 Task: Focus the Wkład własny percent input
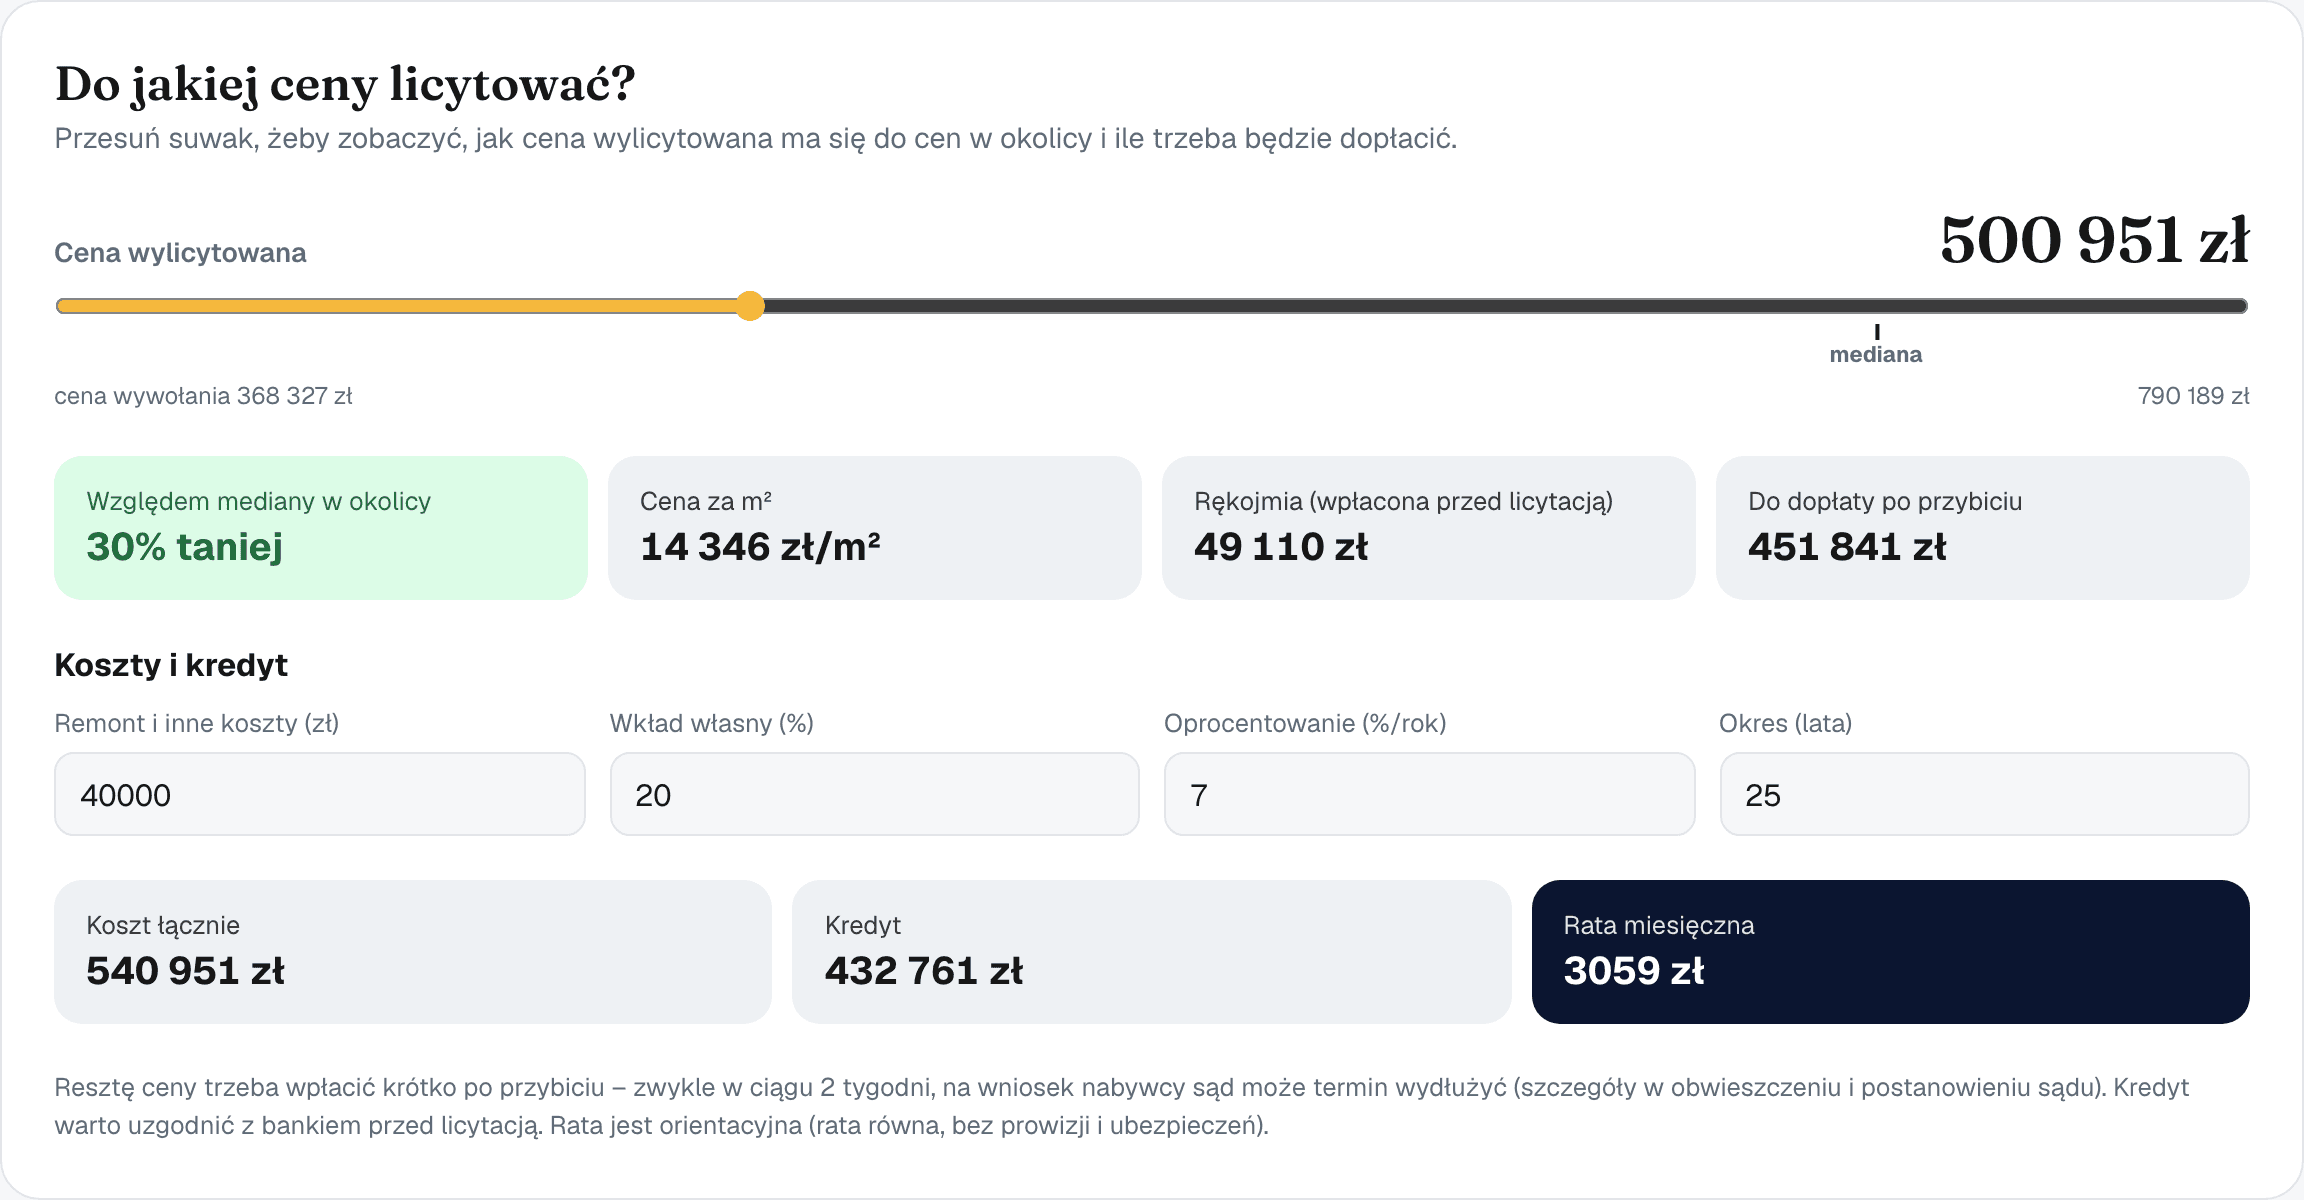875,794
